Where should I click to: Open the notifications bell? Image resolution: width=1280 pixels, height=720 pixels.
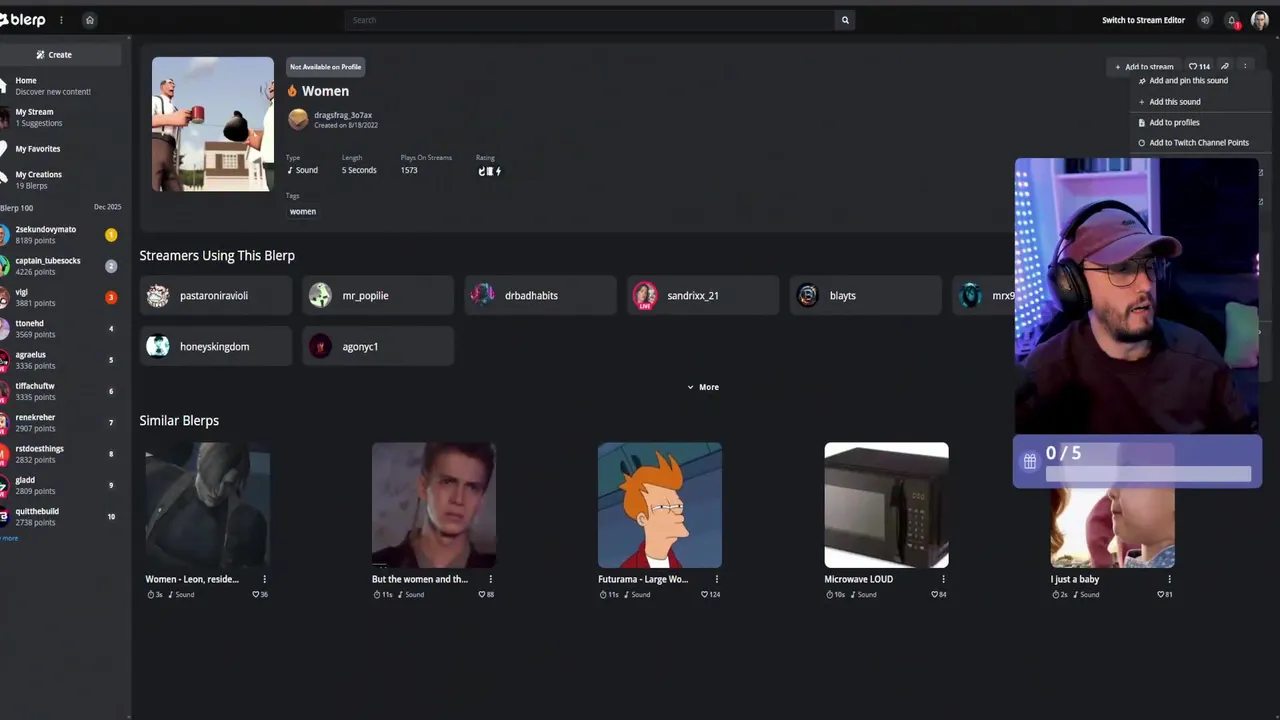(x=1232, y=20)
